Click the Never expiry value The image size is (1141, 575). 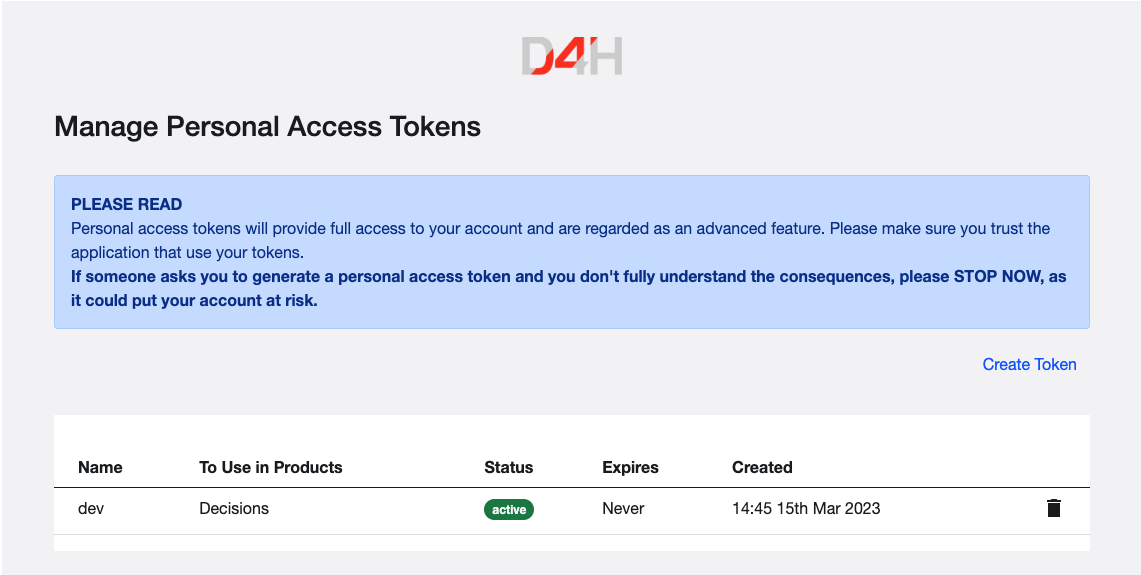pyautogui.click(x=623, y=508)
